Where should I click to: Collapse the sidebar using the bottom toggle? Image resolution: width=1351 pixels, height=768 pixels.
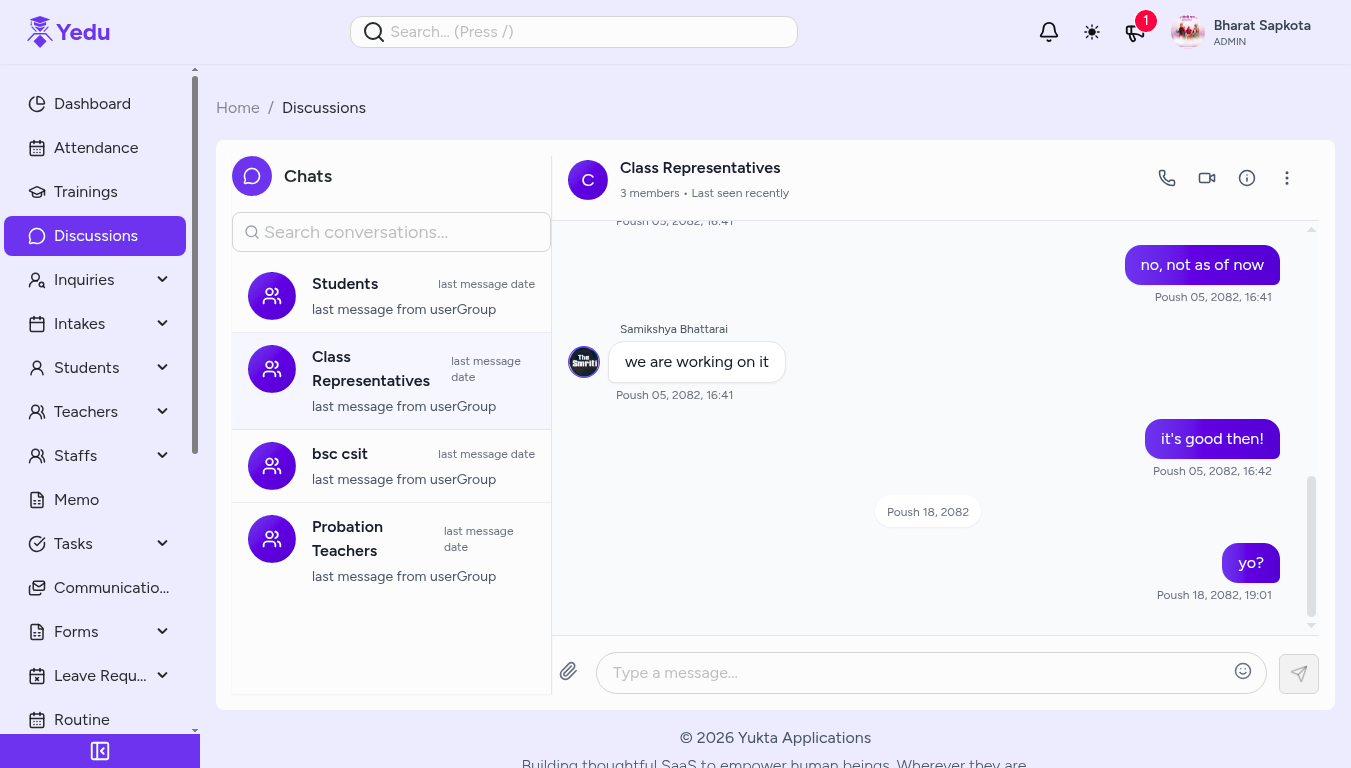(100, 750)
